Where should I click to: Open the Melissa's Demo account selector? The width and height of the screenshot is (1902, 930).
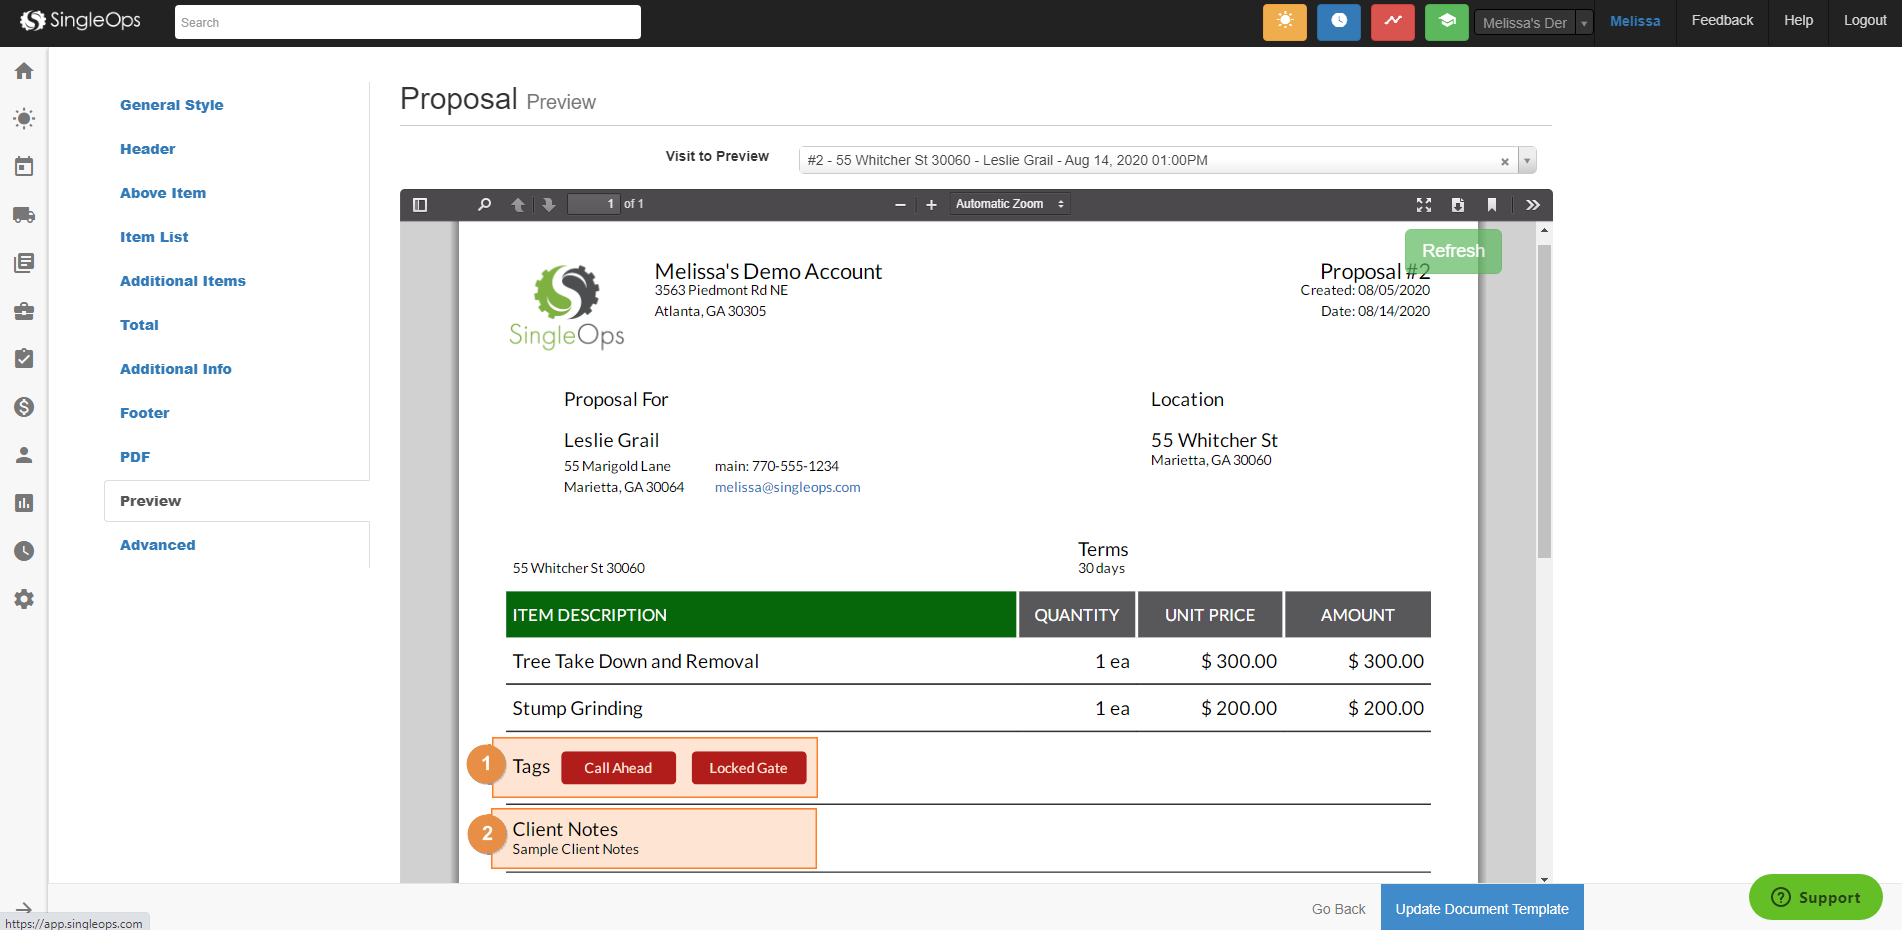(x=1533, y=23)
